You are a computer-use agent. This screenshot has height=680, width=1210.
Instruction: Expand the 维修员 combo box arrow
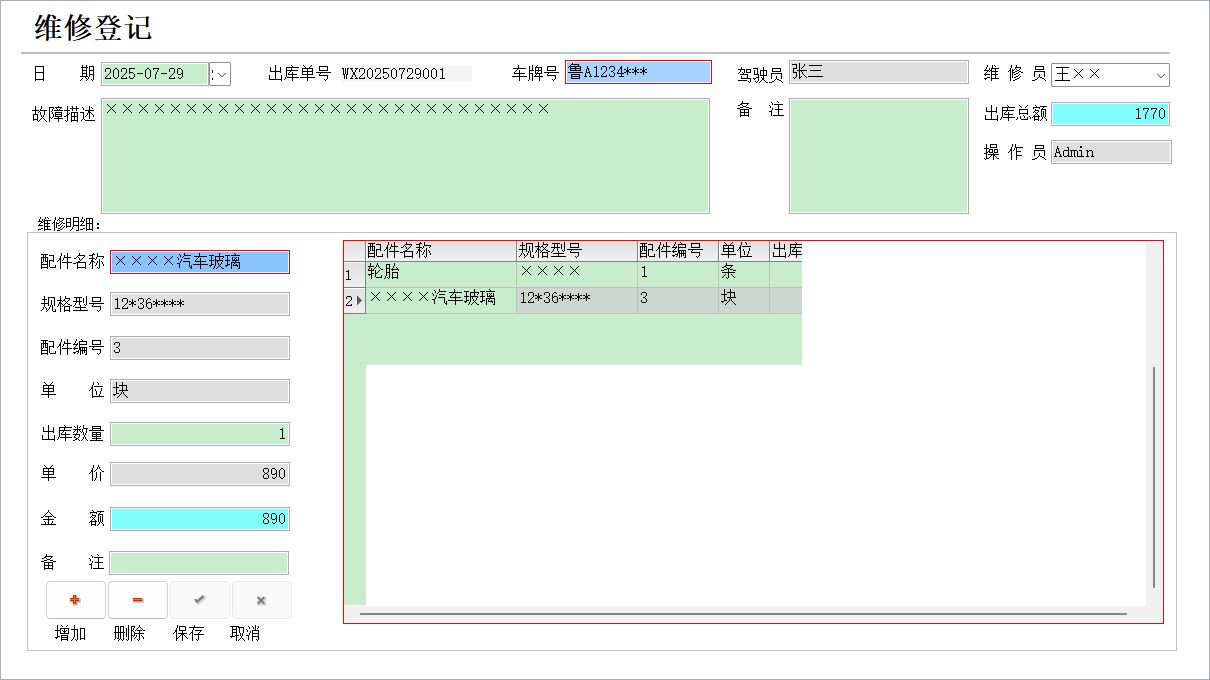point(1160,75)
